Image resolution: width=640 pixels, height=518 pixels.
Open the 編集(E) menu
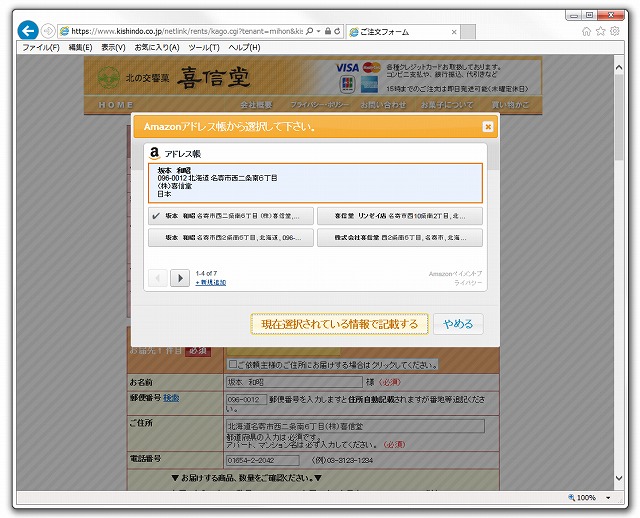[x=80, y=47]
